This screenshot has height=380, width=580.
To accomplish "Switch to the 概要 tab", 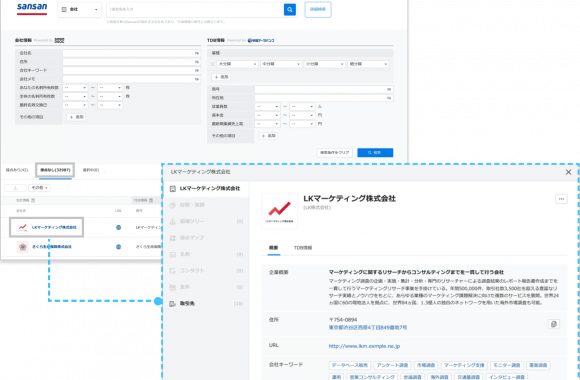I will [x=273, y=248].
